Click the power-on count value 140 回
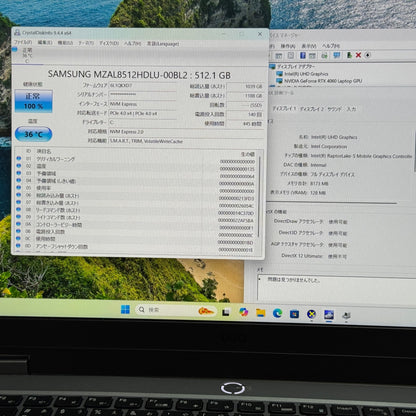416x416 pixels. tap(245, 114)
